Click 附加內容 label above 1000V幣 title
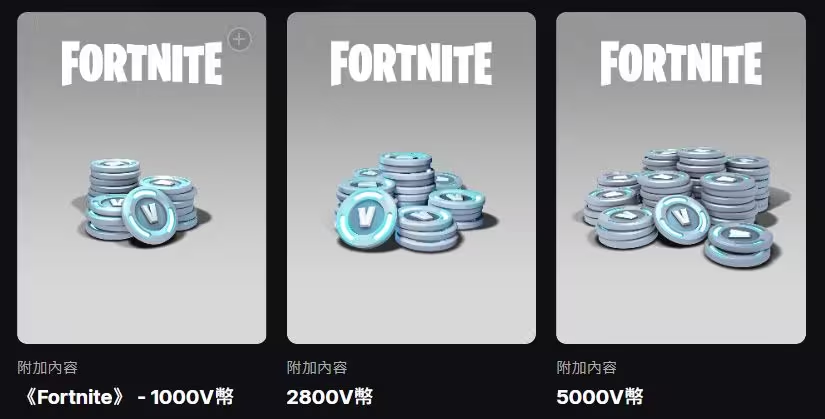Viewport: 825px width, 419px height. point(47,367)
